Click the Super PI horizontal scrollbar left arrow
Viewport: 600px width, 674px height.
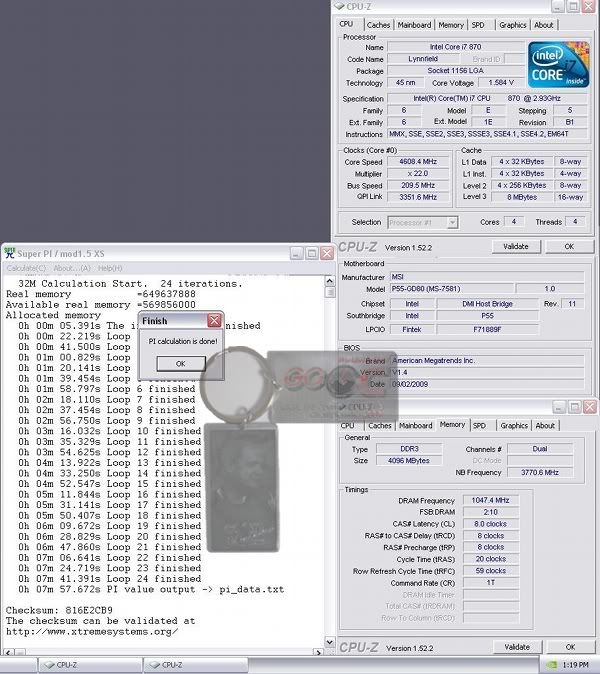[9, 653]
